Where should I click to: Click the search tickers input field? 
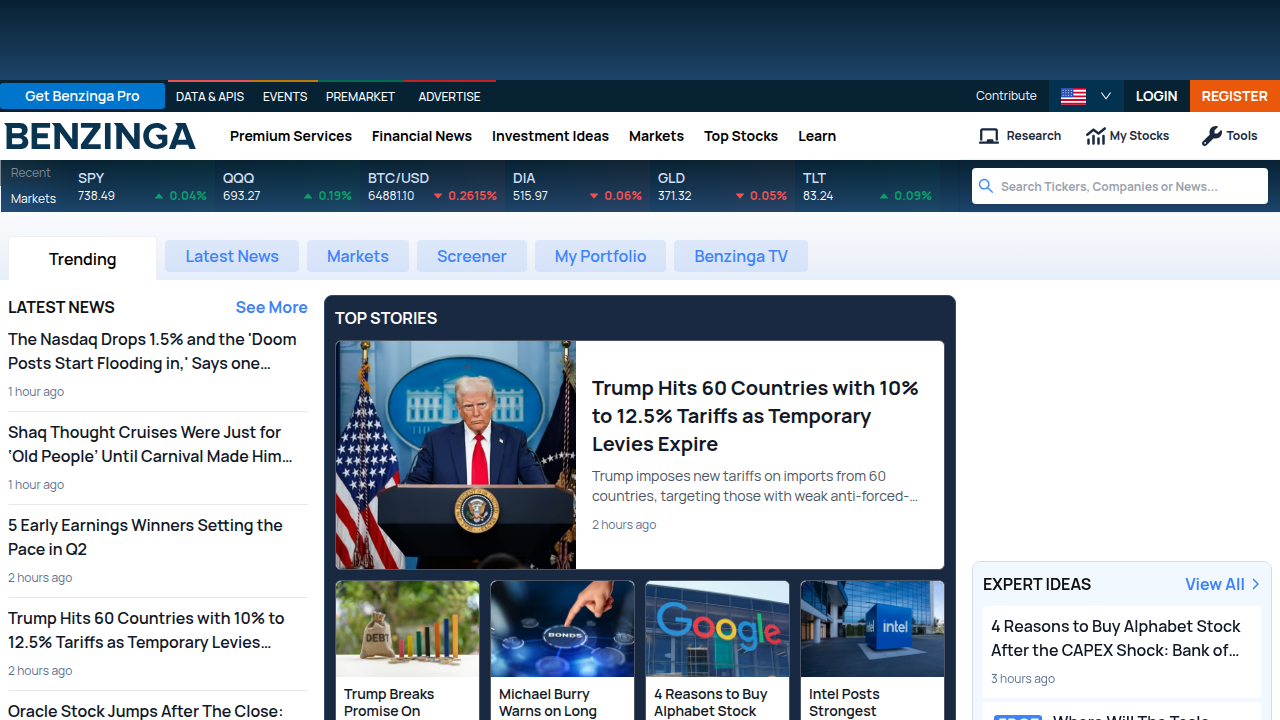(1120, 186)
